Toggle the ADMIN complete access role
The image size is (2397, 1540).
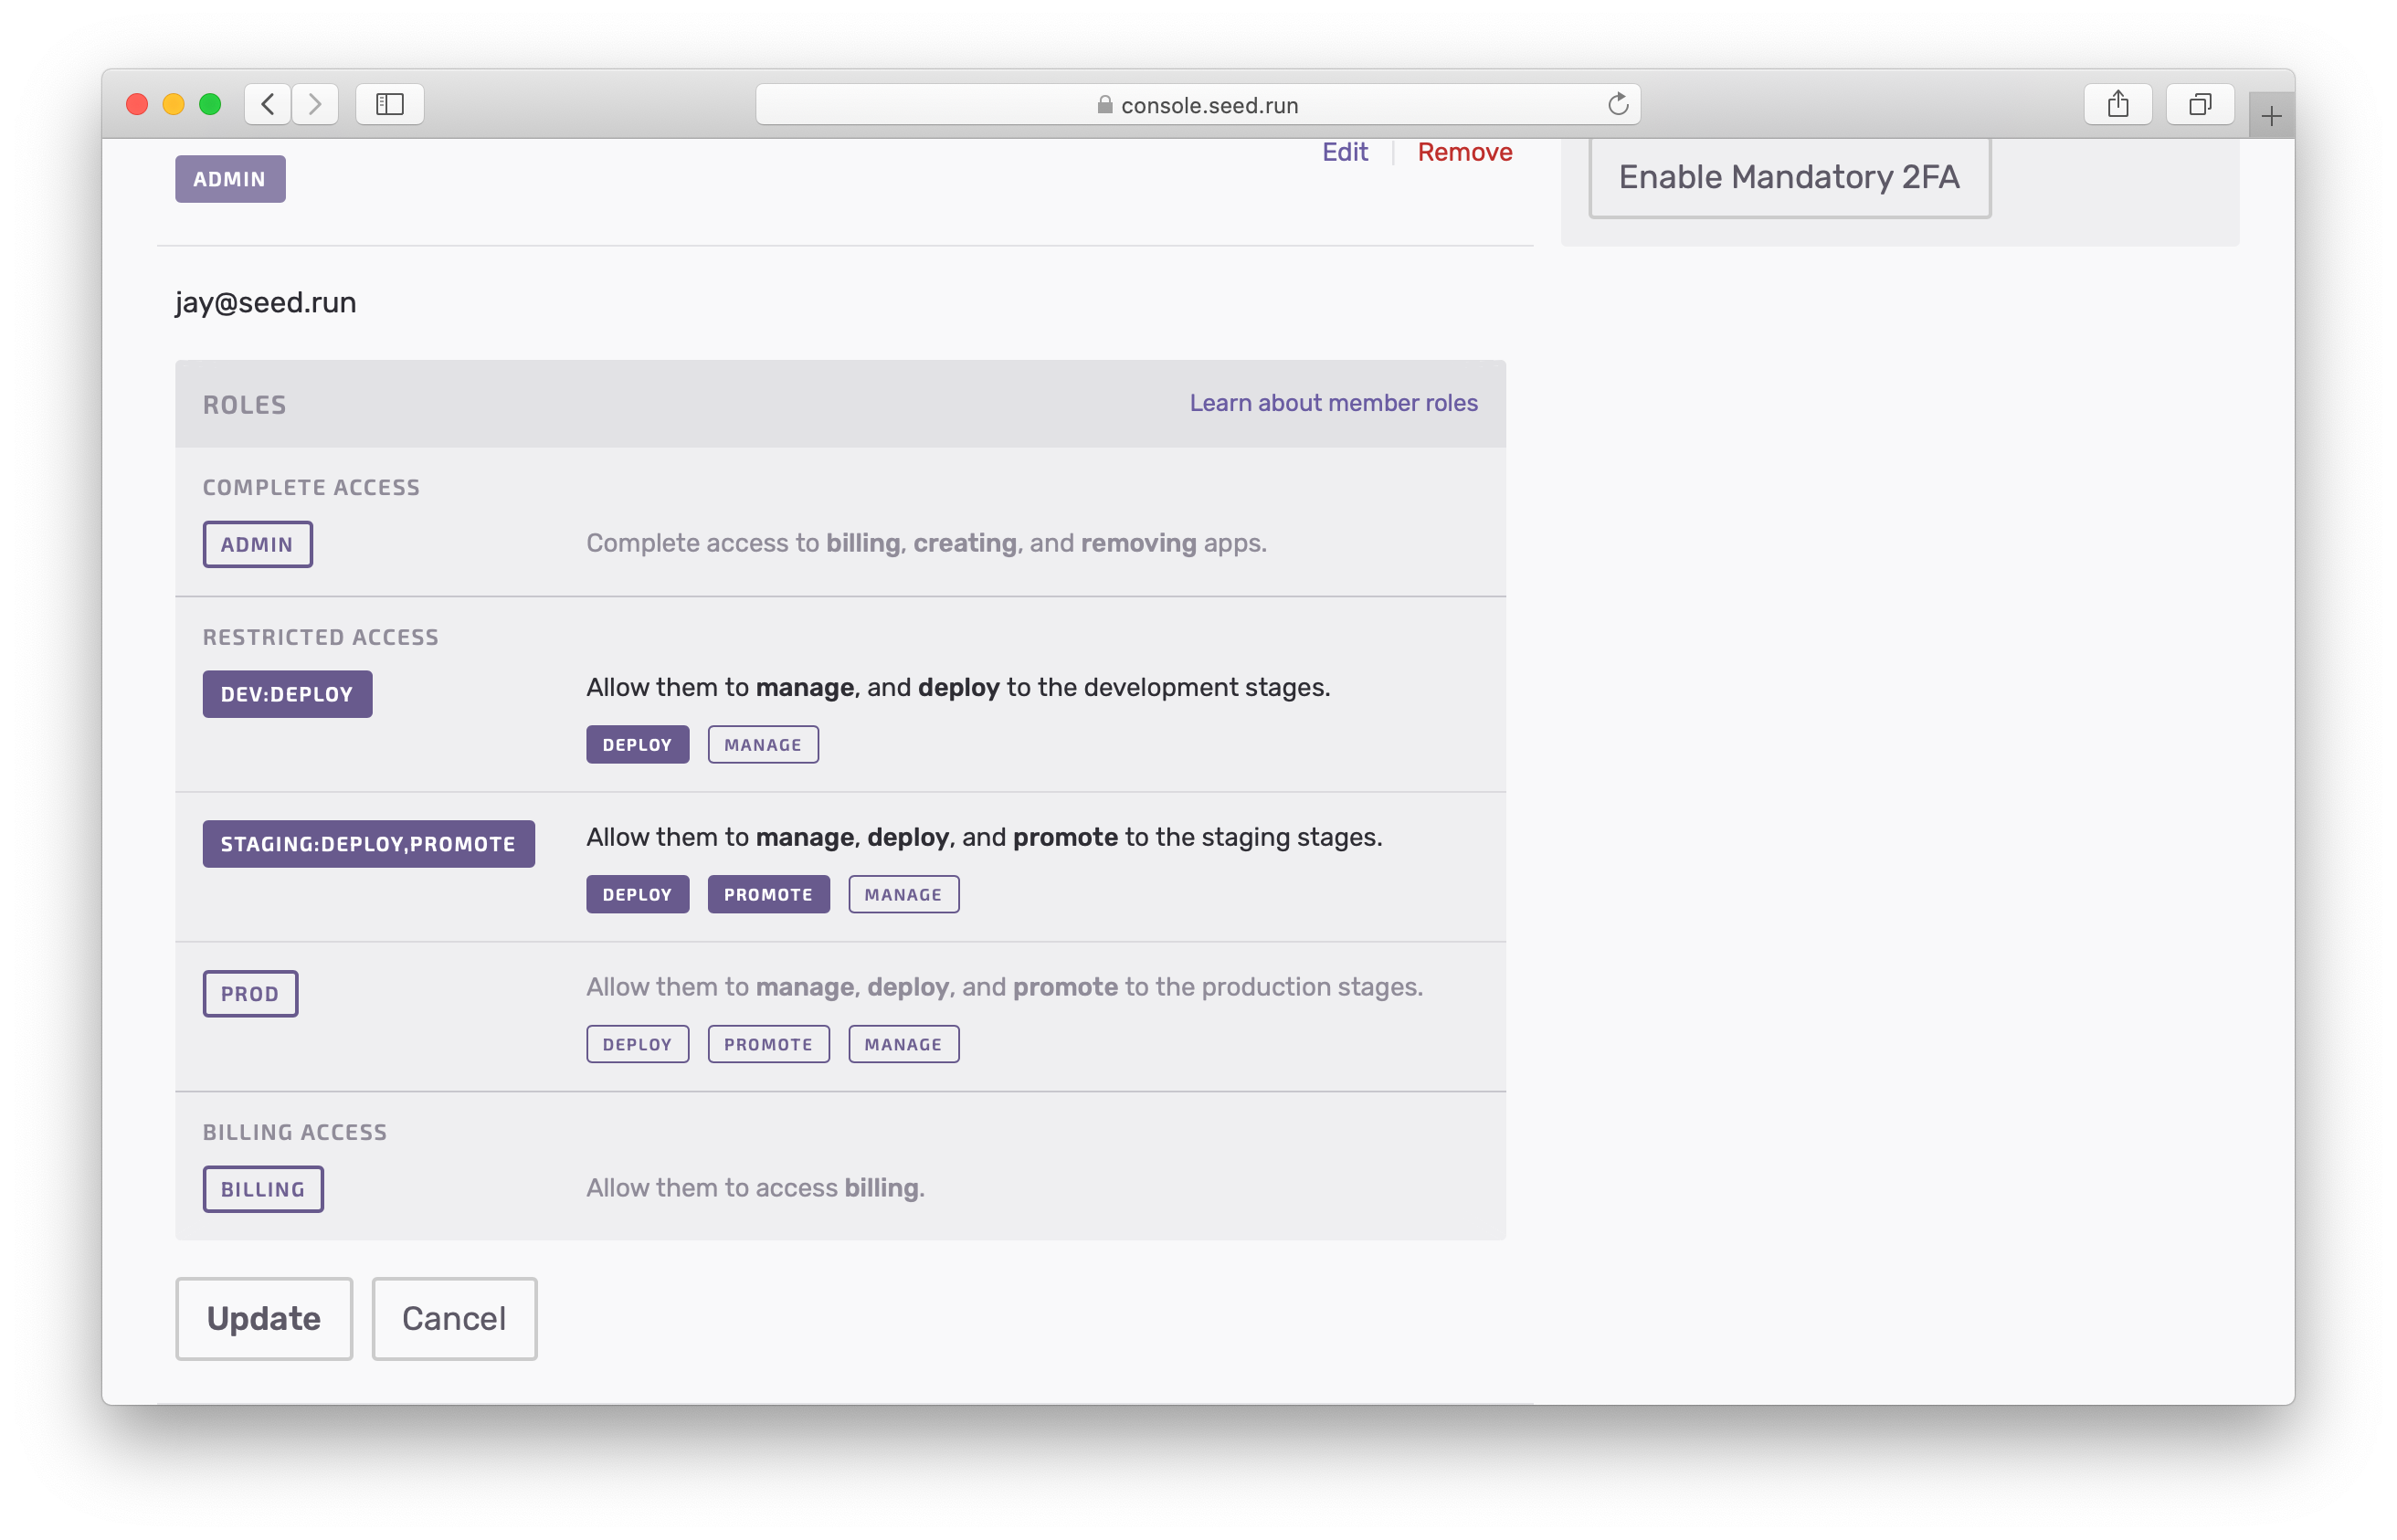pos(257,544)
